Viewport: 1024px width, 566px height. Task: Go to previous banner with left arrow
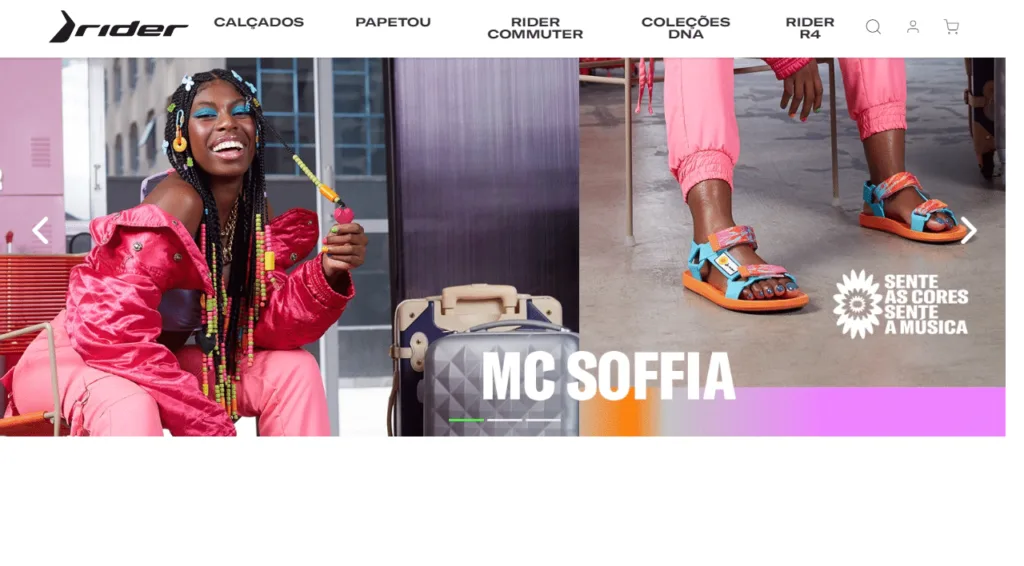pyautogui.click(x=40, y=230)
